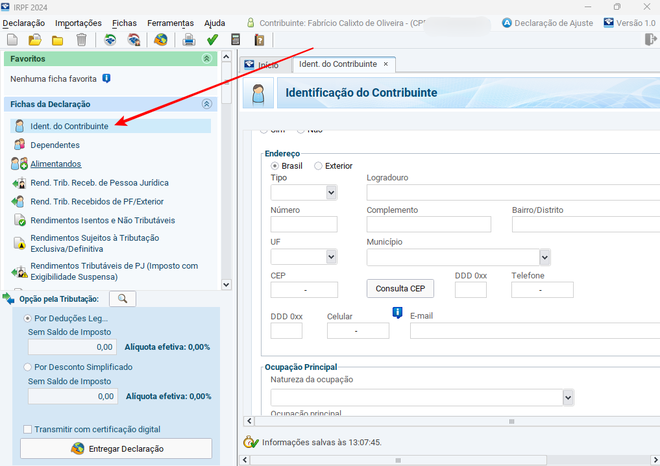This screenshot has width=660, height=466.
Task: Click the Consulta CEP button
Action: [400, 288]
